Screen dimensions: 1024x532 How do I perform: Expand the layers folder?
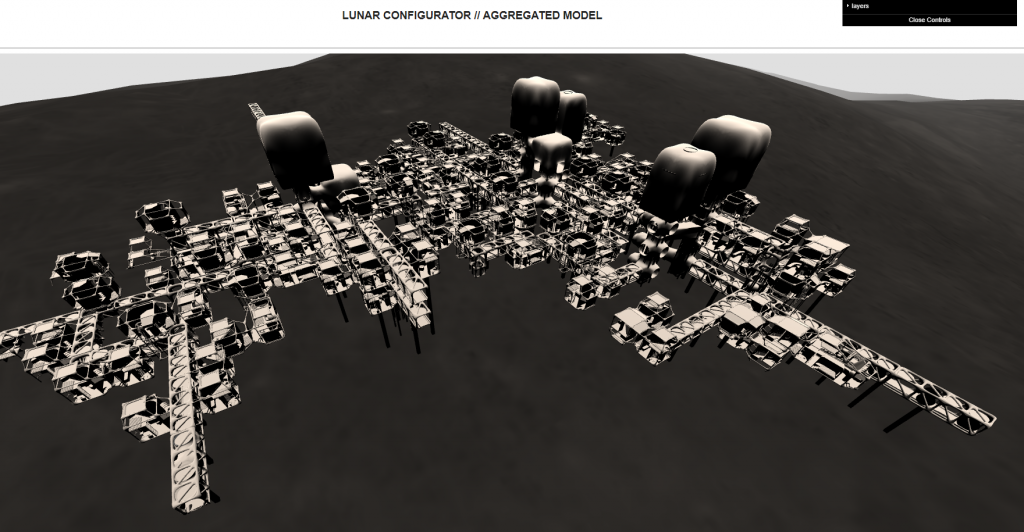click(860, 6)
